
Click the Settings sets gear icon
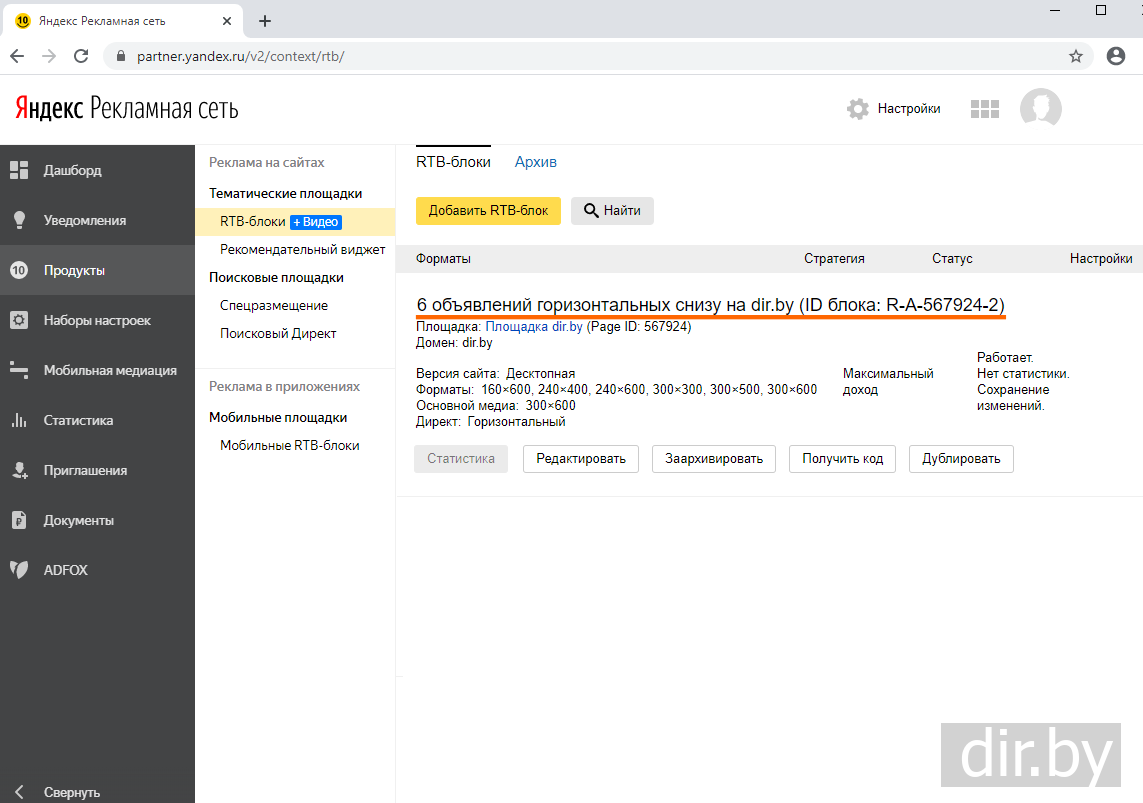[x=19, y=321]
